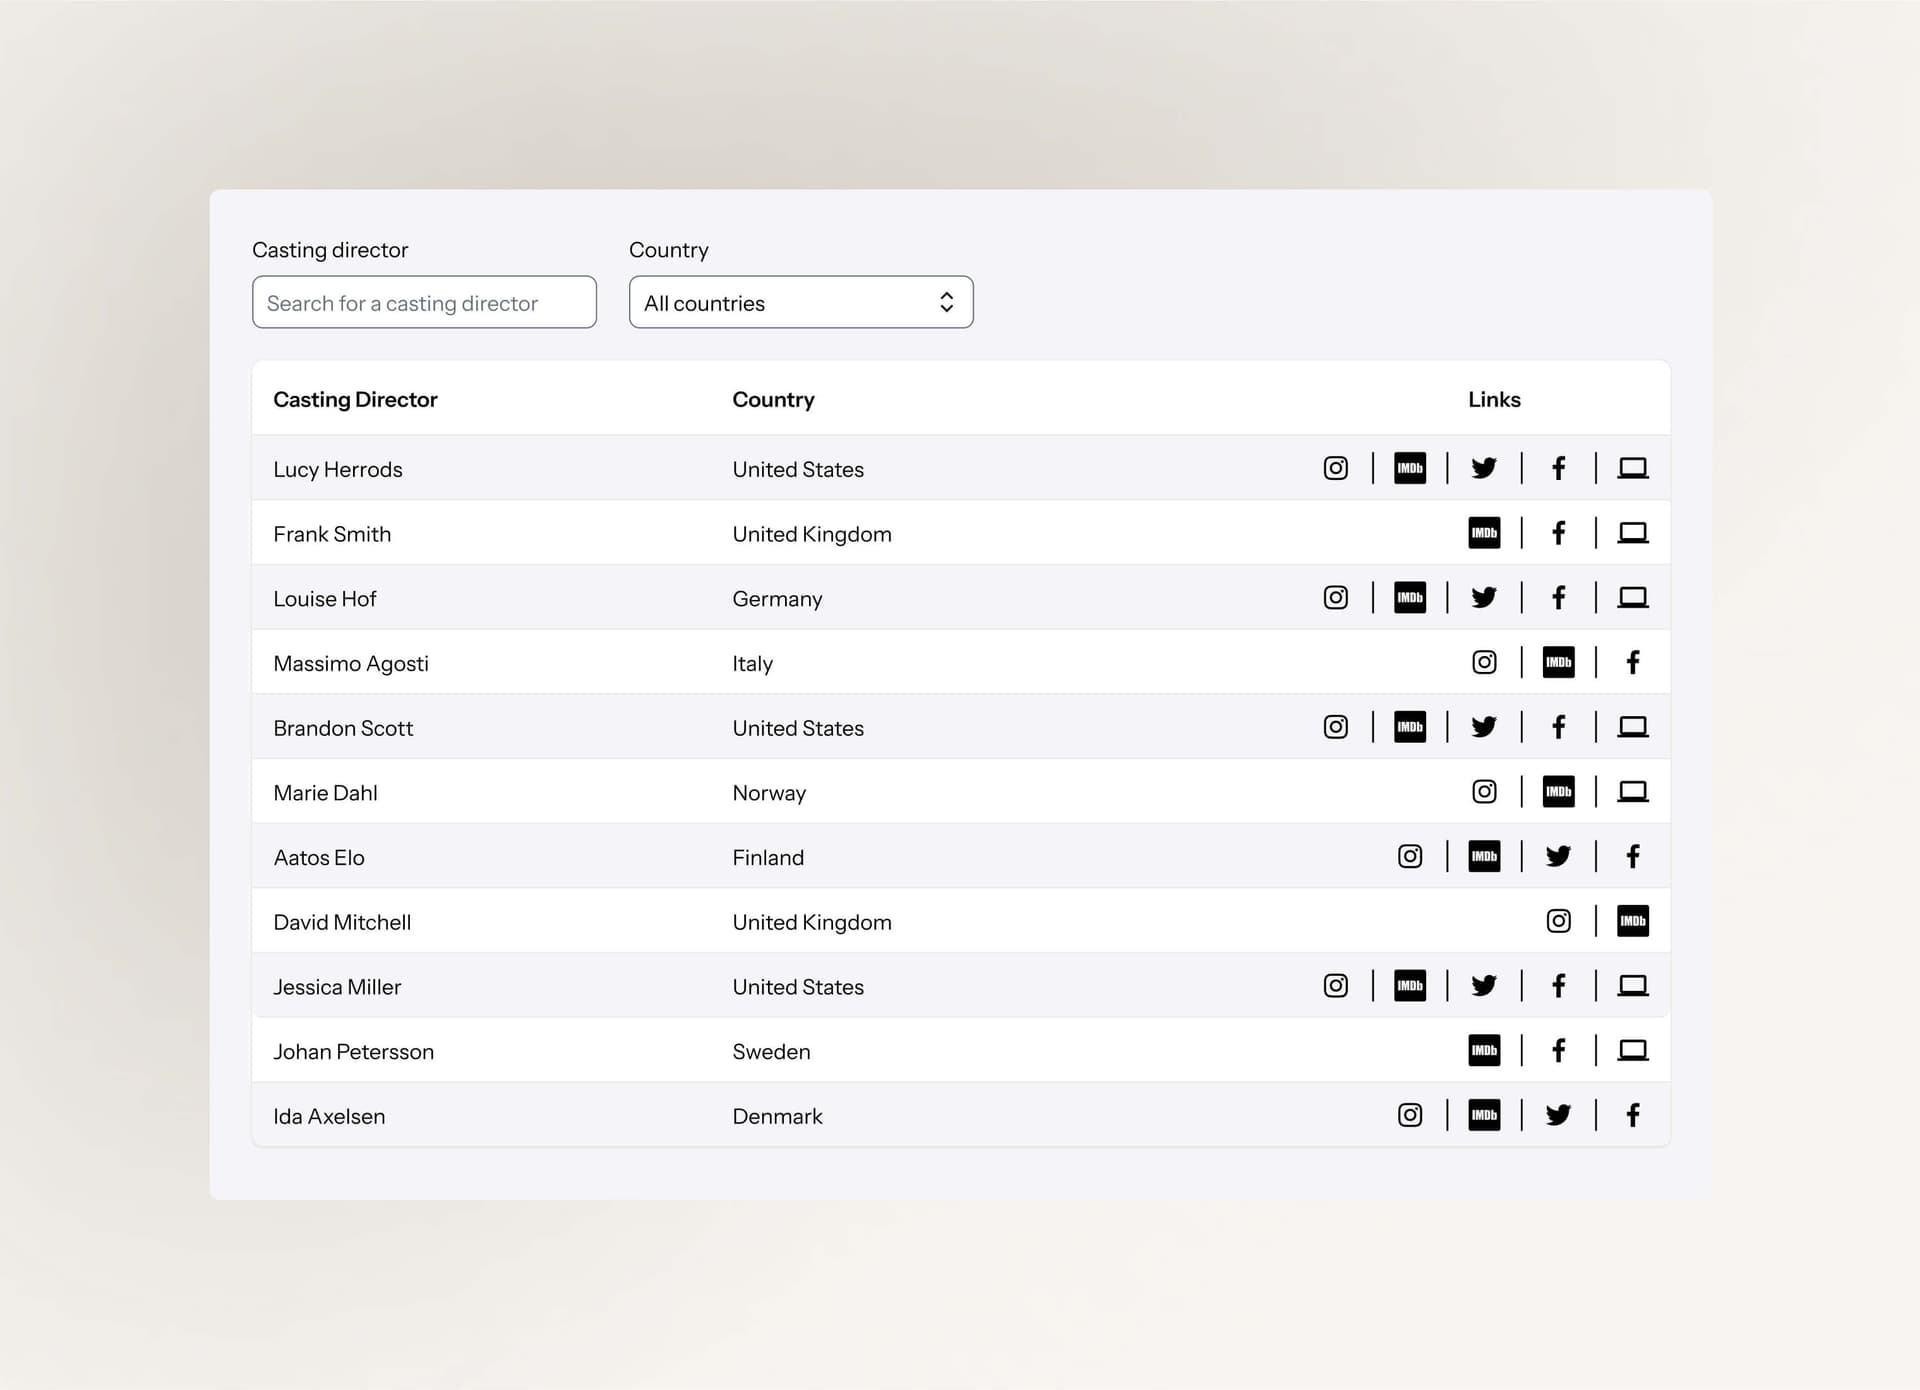Open Frank Smith's IMDb page
This screenshot has width=1920, height=1390.
(1484, 533)
